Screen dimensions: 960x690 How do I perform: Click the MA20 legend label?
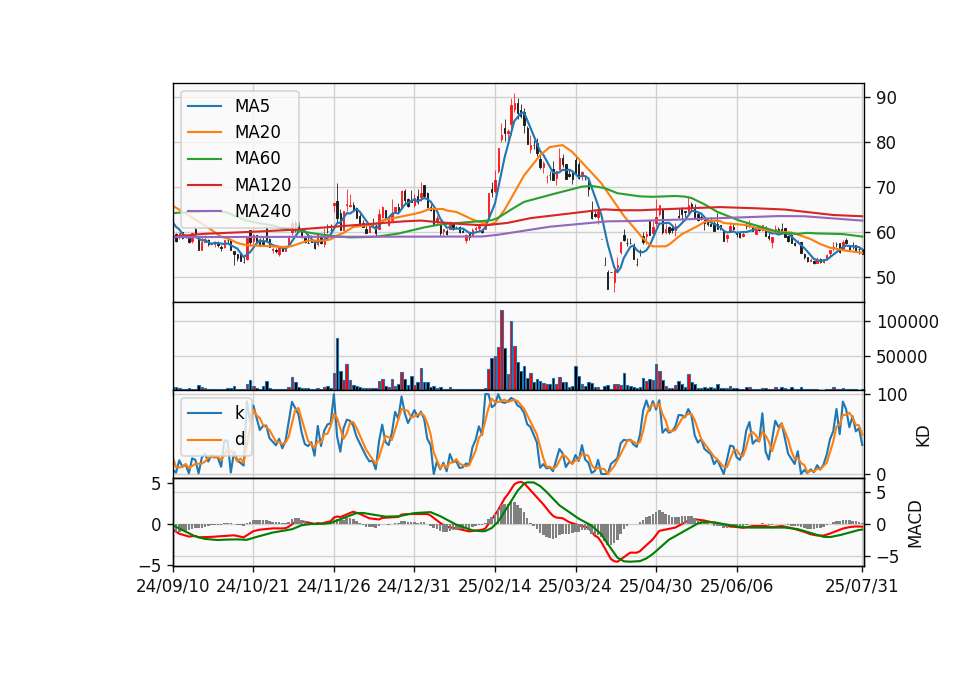pyautogui.click(x=257, y=132)
